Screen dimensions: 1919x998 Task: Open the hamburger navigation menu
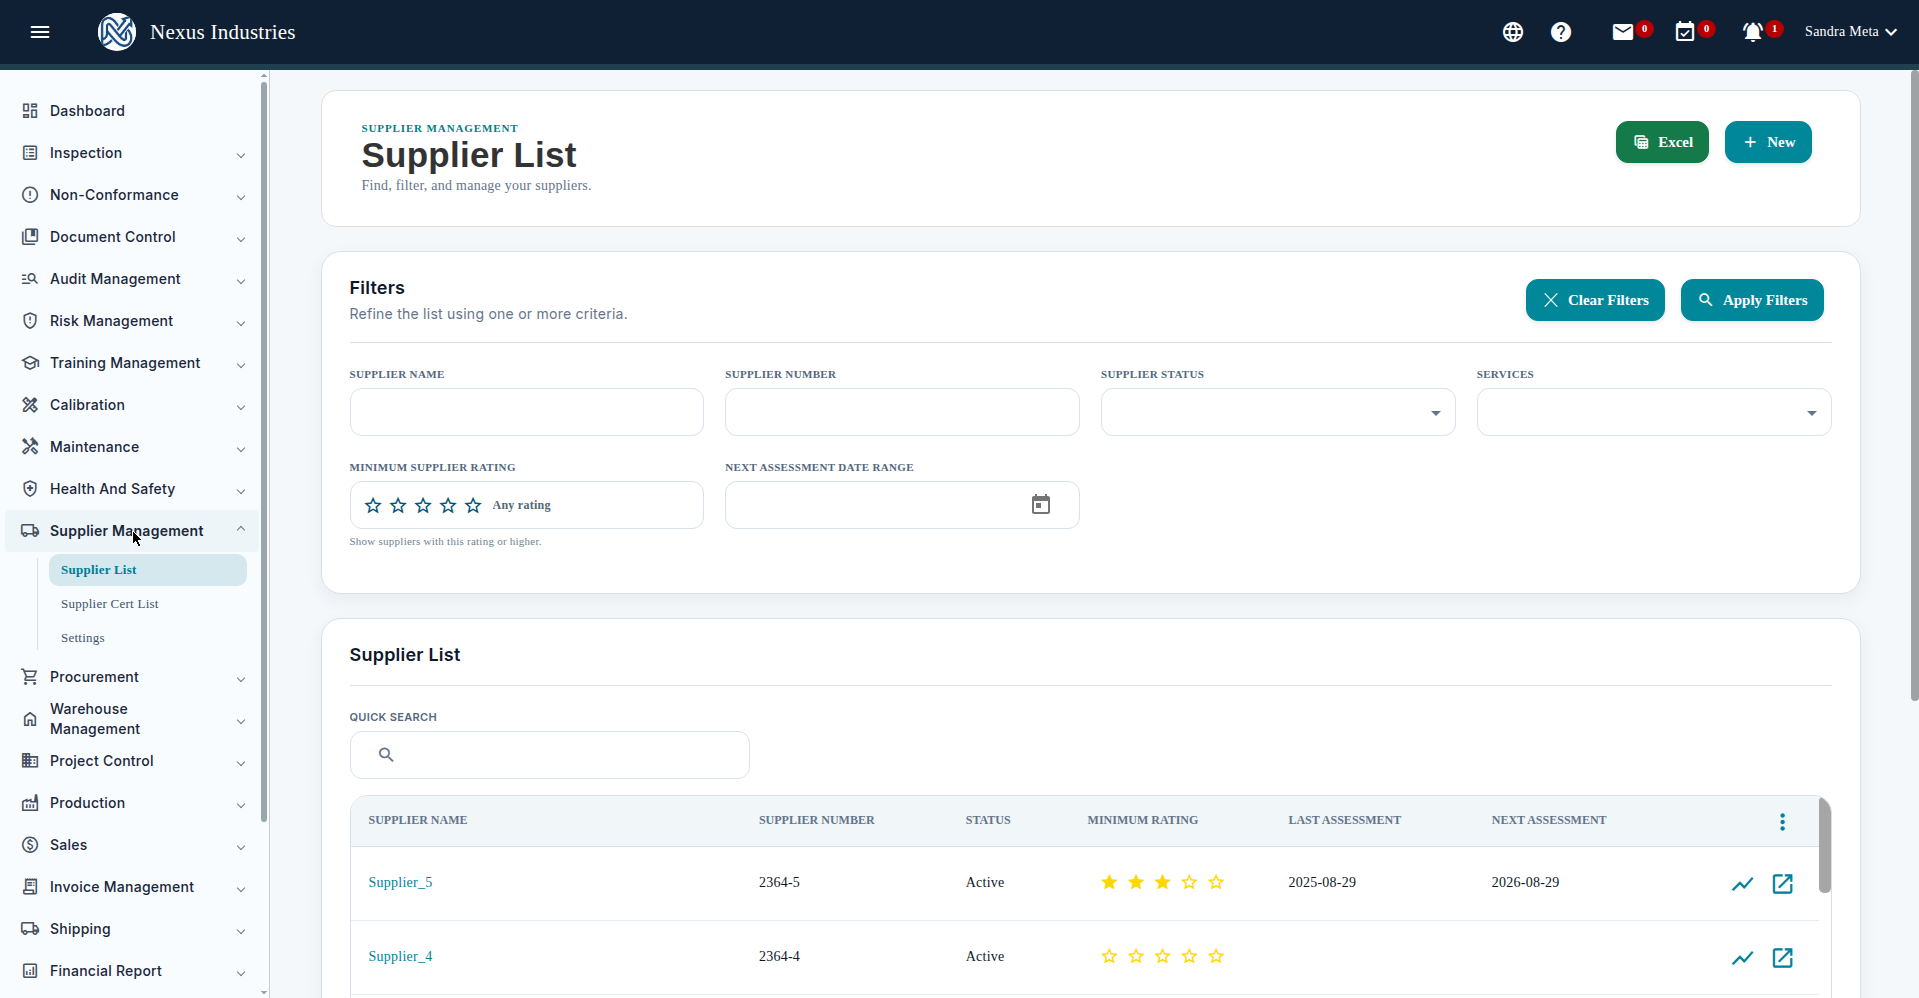[40, 32]
